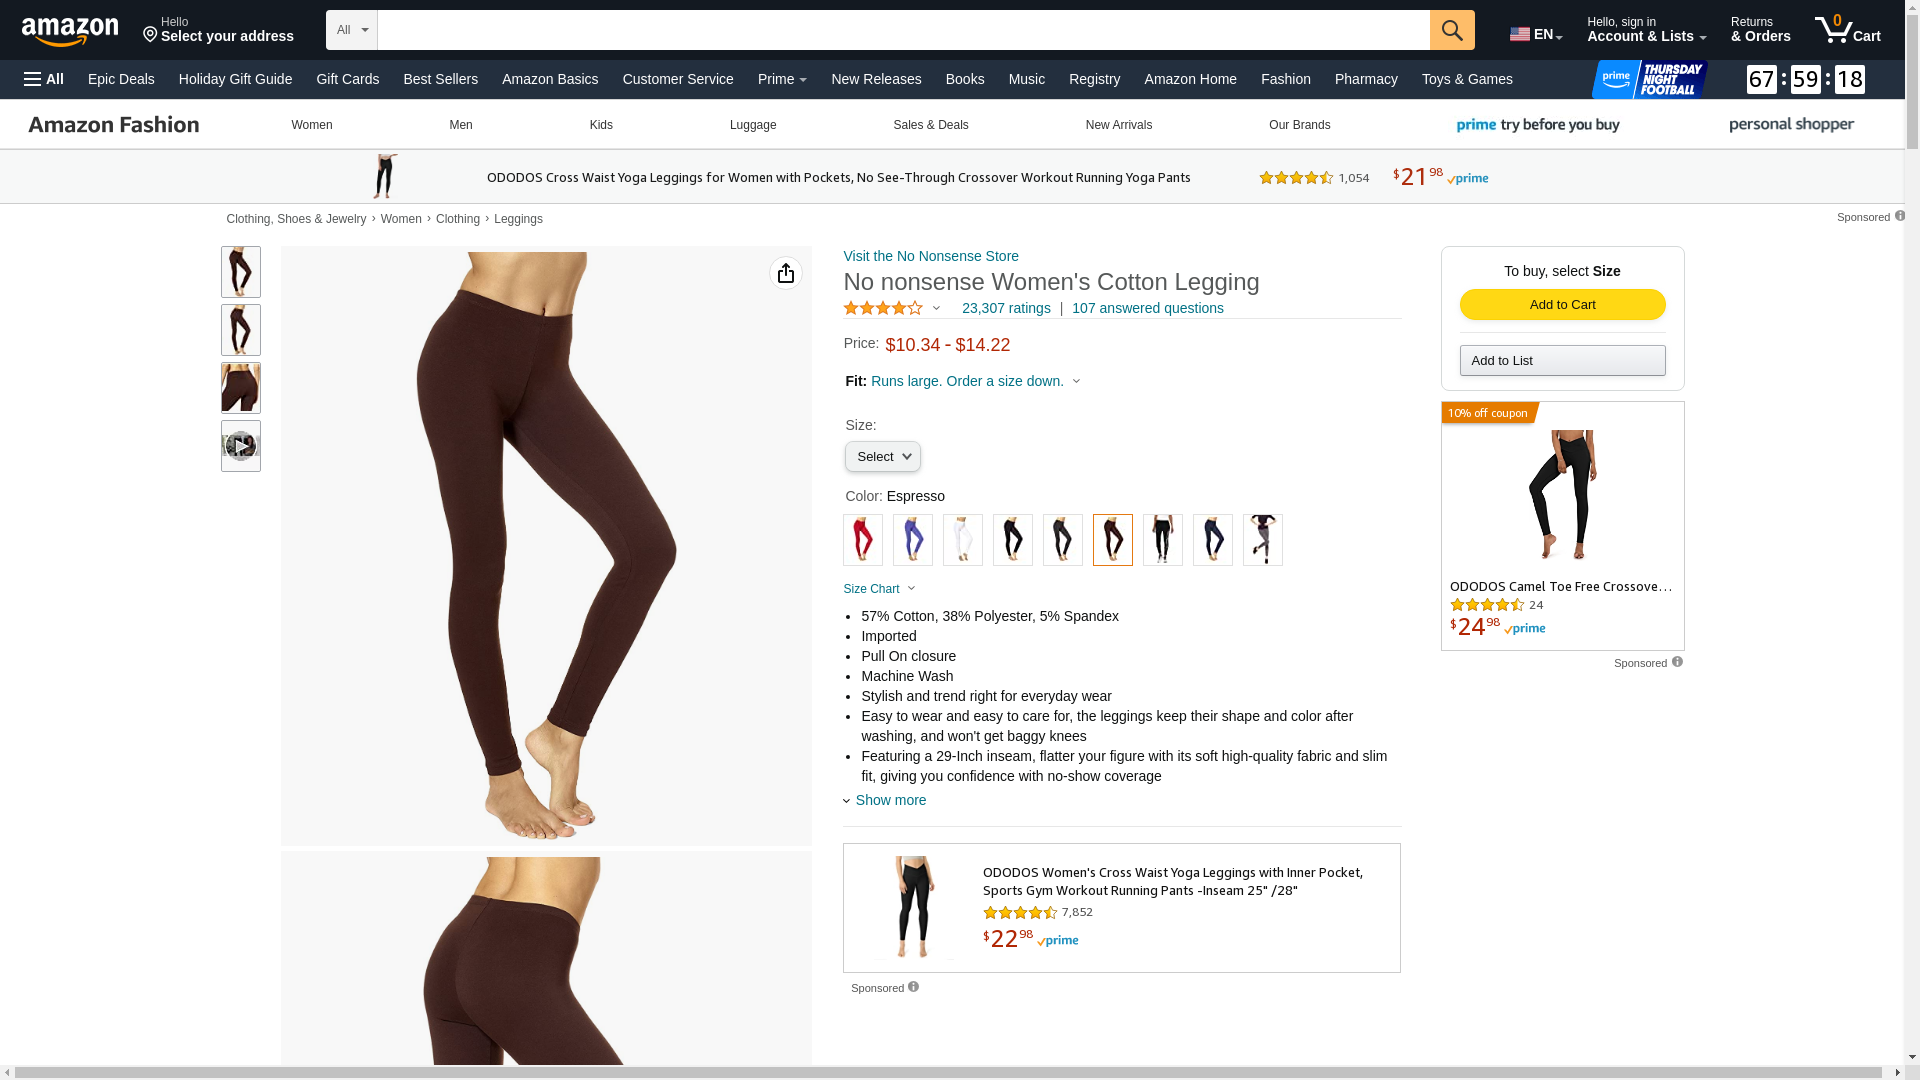Open the All hamburger menu
1920x1080 pixels.
44,79
